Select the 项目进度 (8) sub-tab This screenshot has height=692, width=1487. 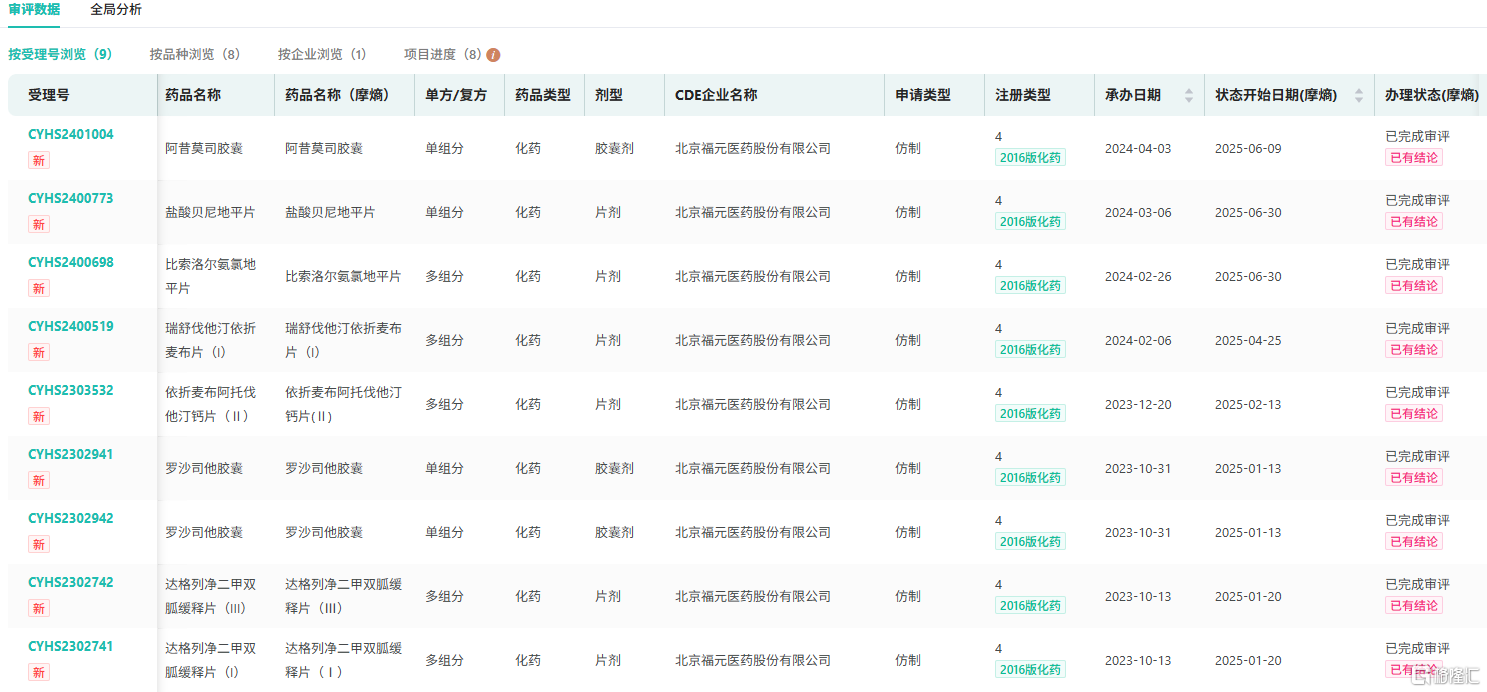[x=443, y=54]
